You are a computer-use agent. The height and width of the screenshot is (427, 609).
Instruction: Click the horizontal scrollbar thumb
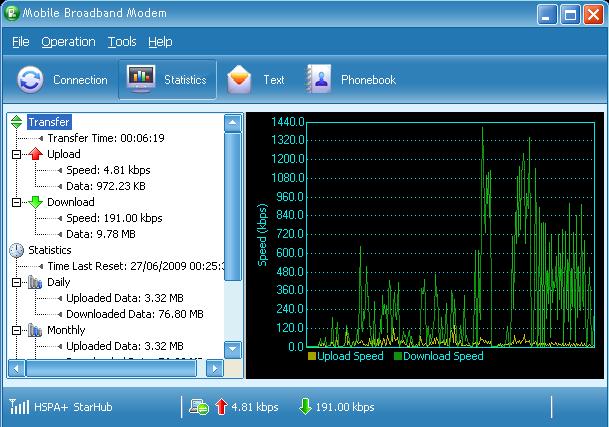pos(111,368)
